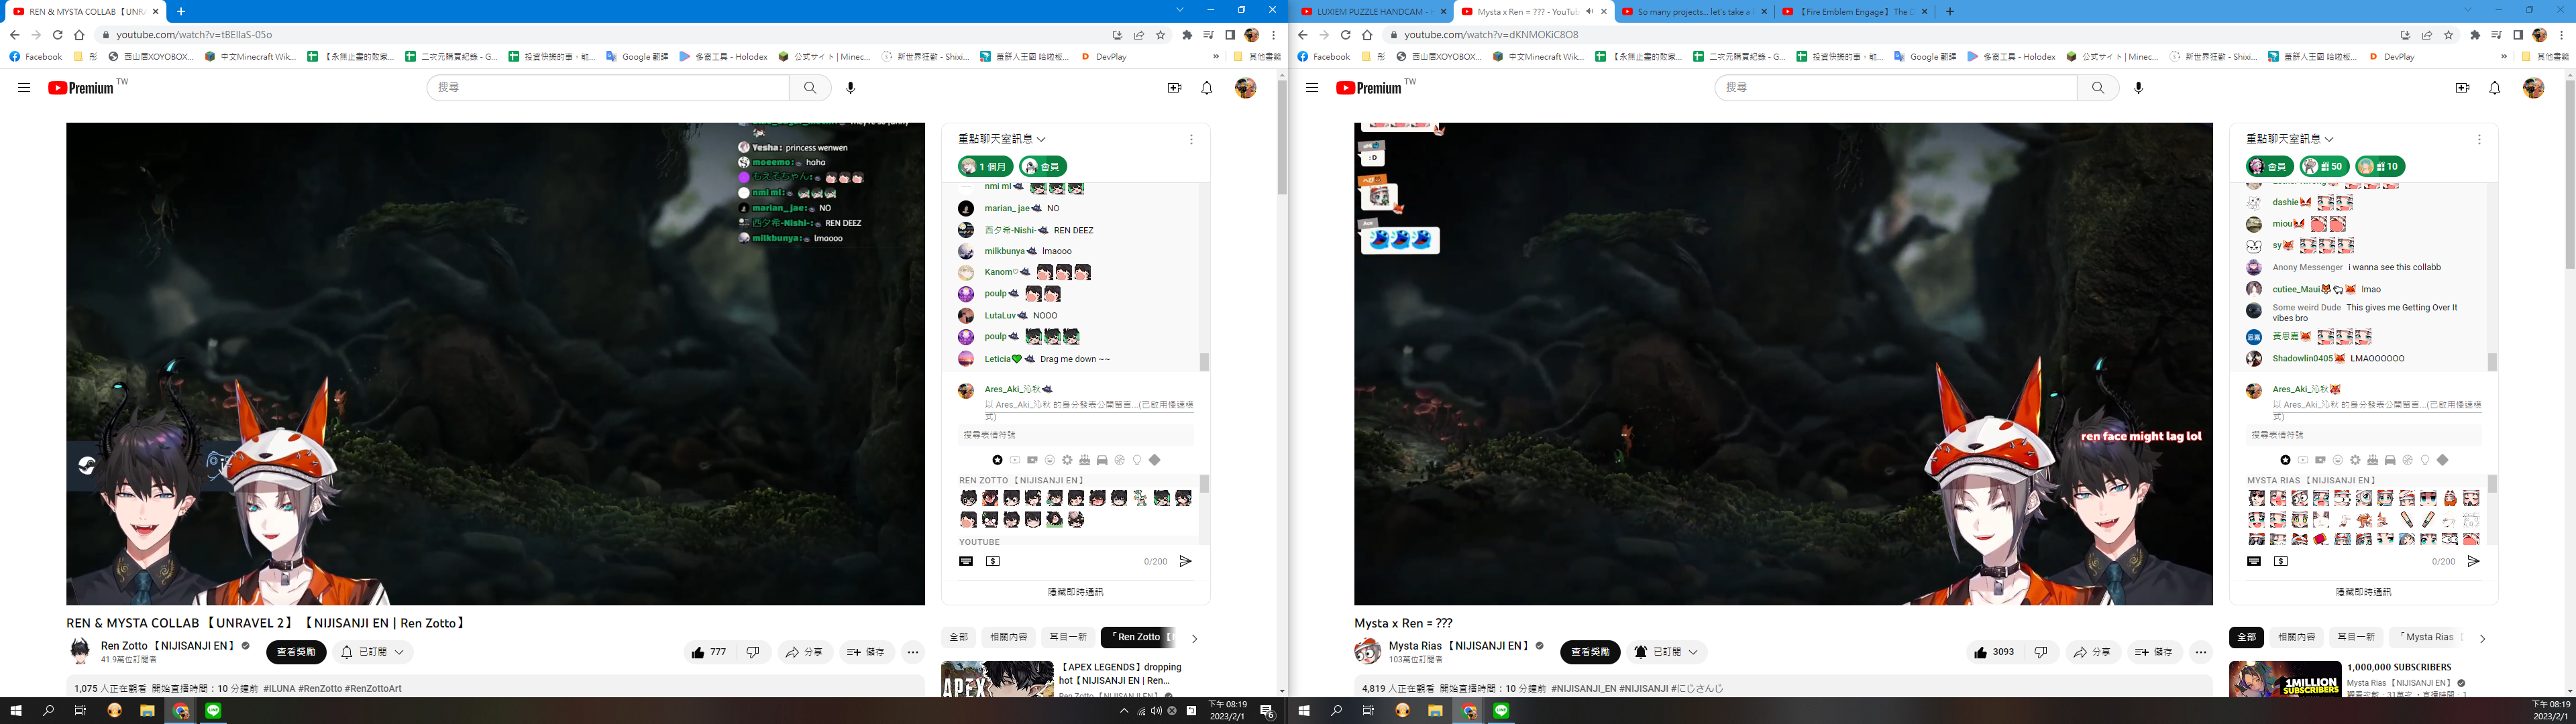
Task: Expand hidden bookmarks chevron in left window
Action: [1216, 57]
